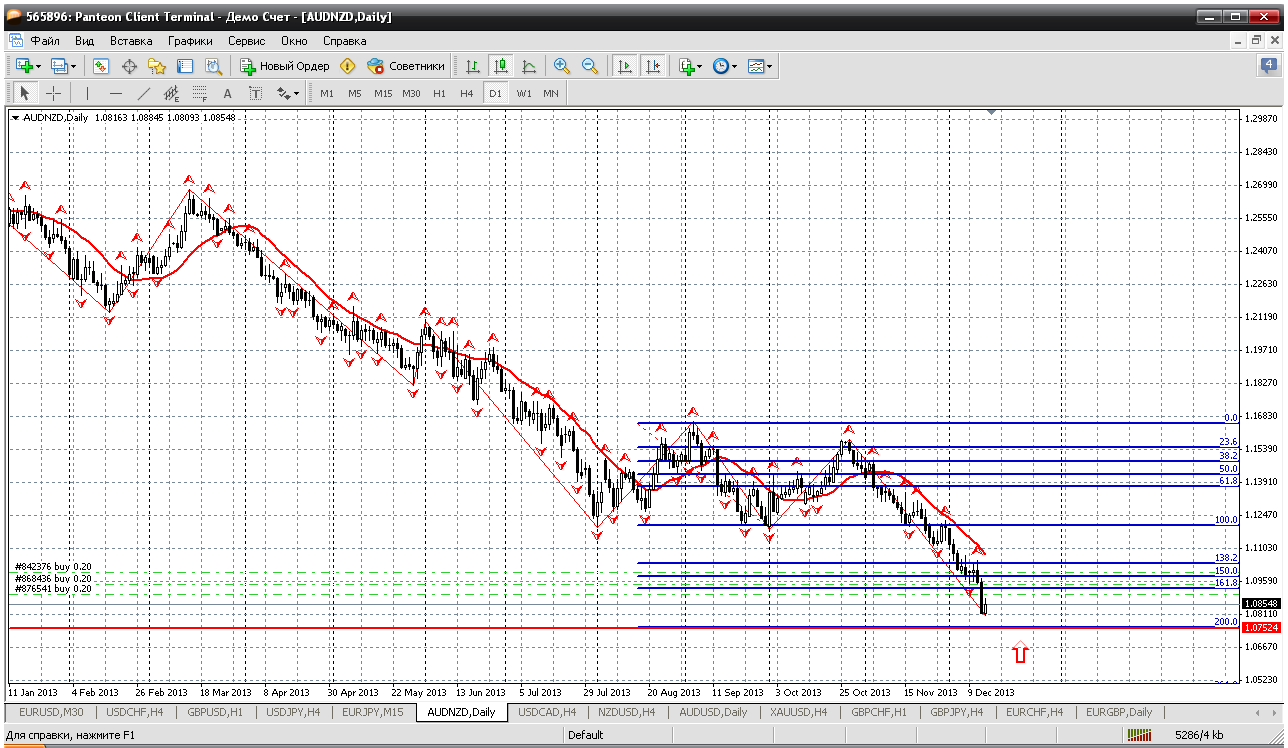The width and height of the screenshot is (1288, 748).
Task: Pick the trendline drawing tool
Action: 143,93
